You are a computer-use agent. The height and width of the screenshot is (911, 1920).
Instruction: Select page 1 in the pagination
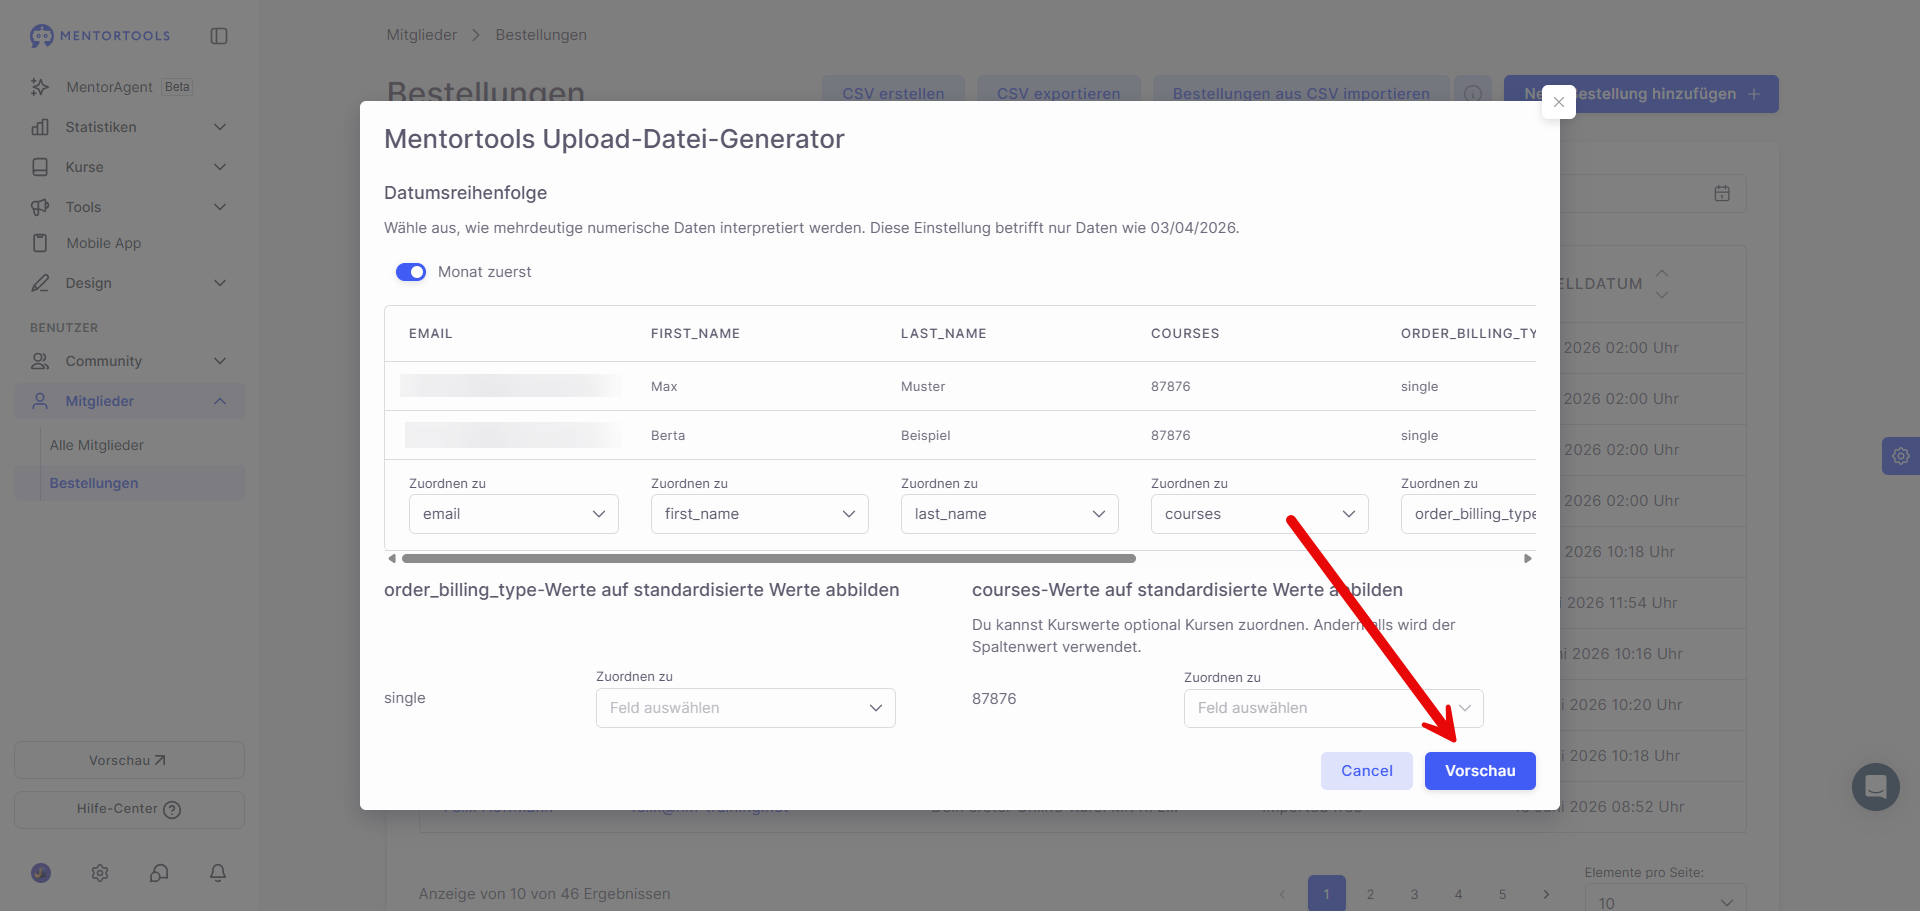(1327, 894)
